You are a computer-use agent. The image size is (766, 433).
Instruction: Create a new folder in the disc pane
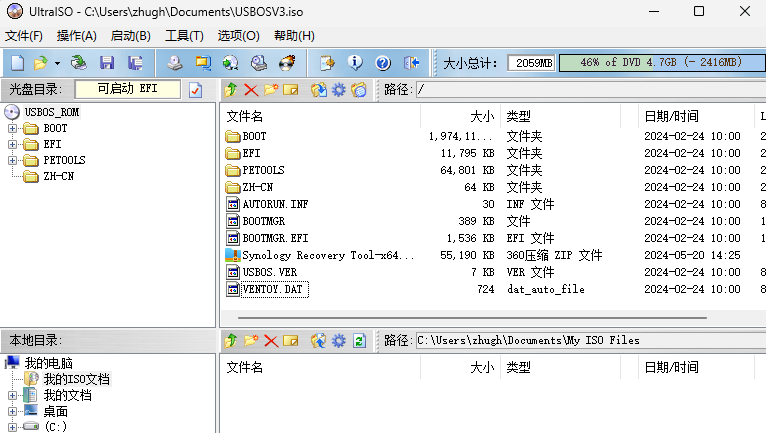click(271, 89)
